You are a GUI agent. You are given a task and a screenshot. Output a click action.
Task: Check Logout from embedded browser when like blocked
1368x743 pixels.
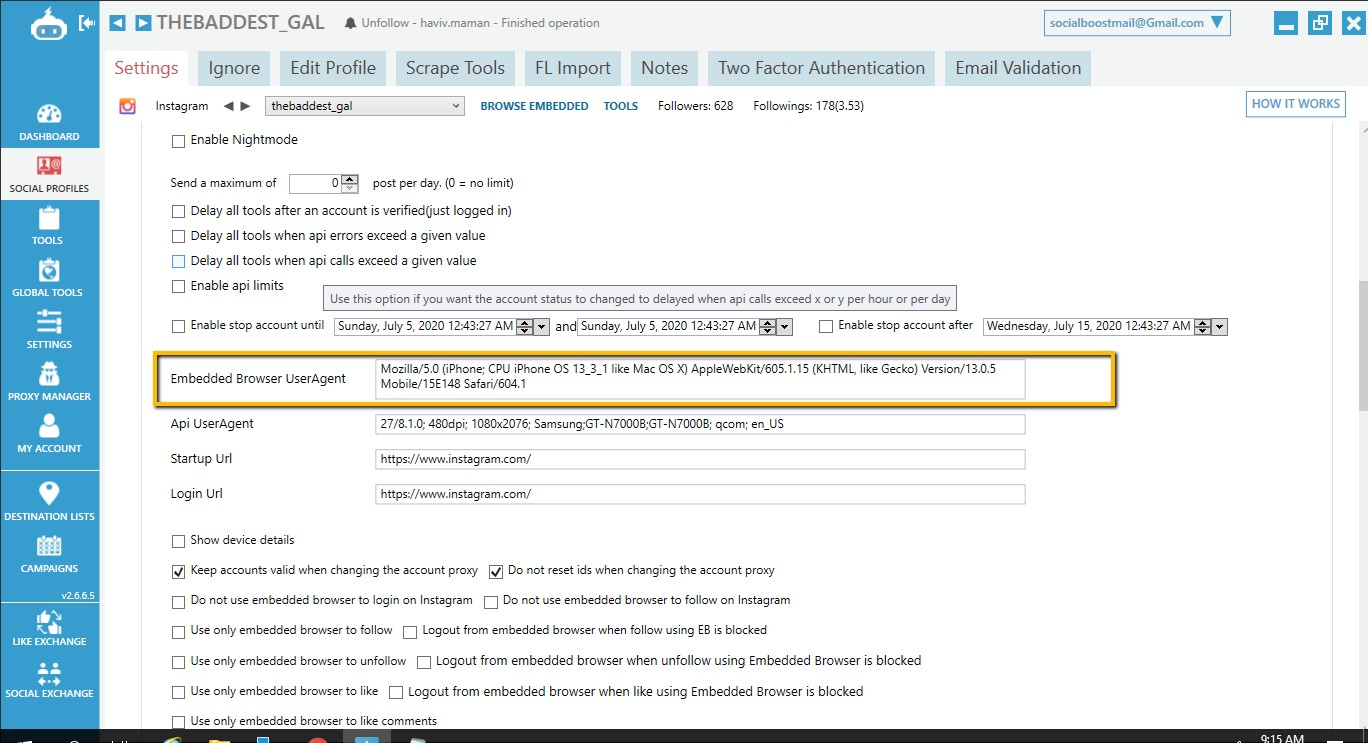(396, 692)
